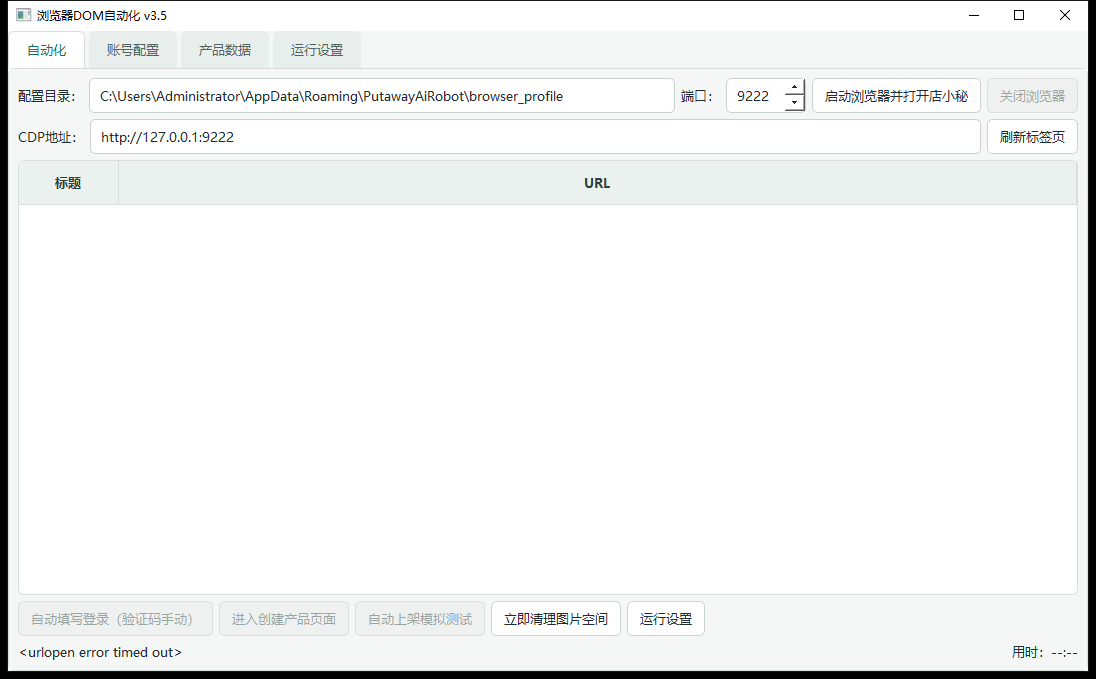Click the 标题 column header
Screen dimensions: 1096x679
click(68, 183)
